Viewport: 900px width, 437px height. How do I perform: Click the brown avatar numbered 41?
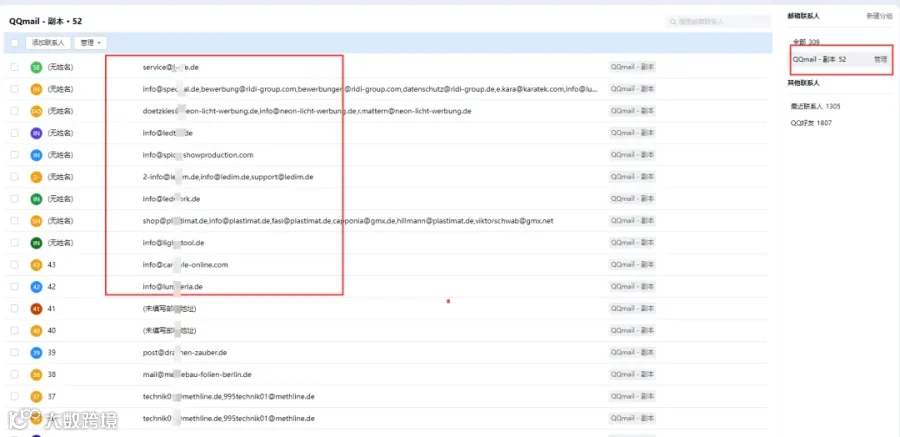36,308
